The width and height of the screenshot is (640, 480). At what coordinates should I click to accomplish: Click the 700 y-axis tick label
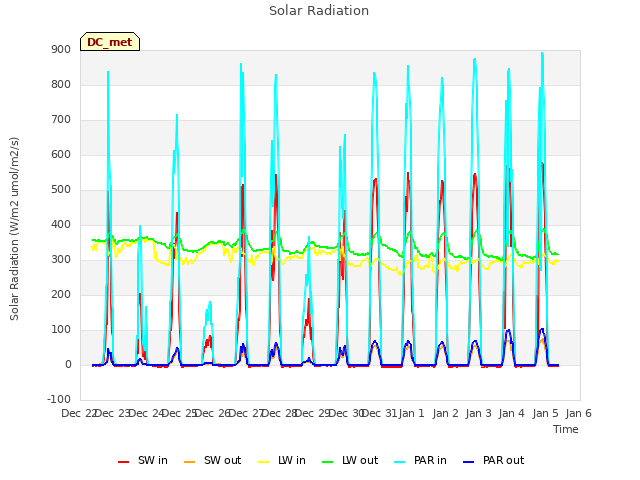(x=61, y=120)
